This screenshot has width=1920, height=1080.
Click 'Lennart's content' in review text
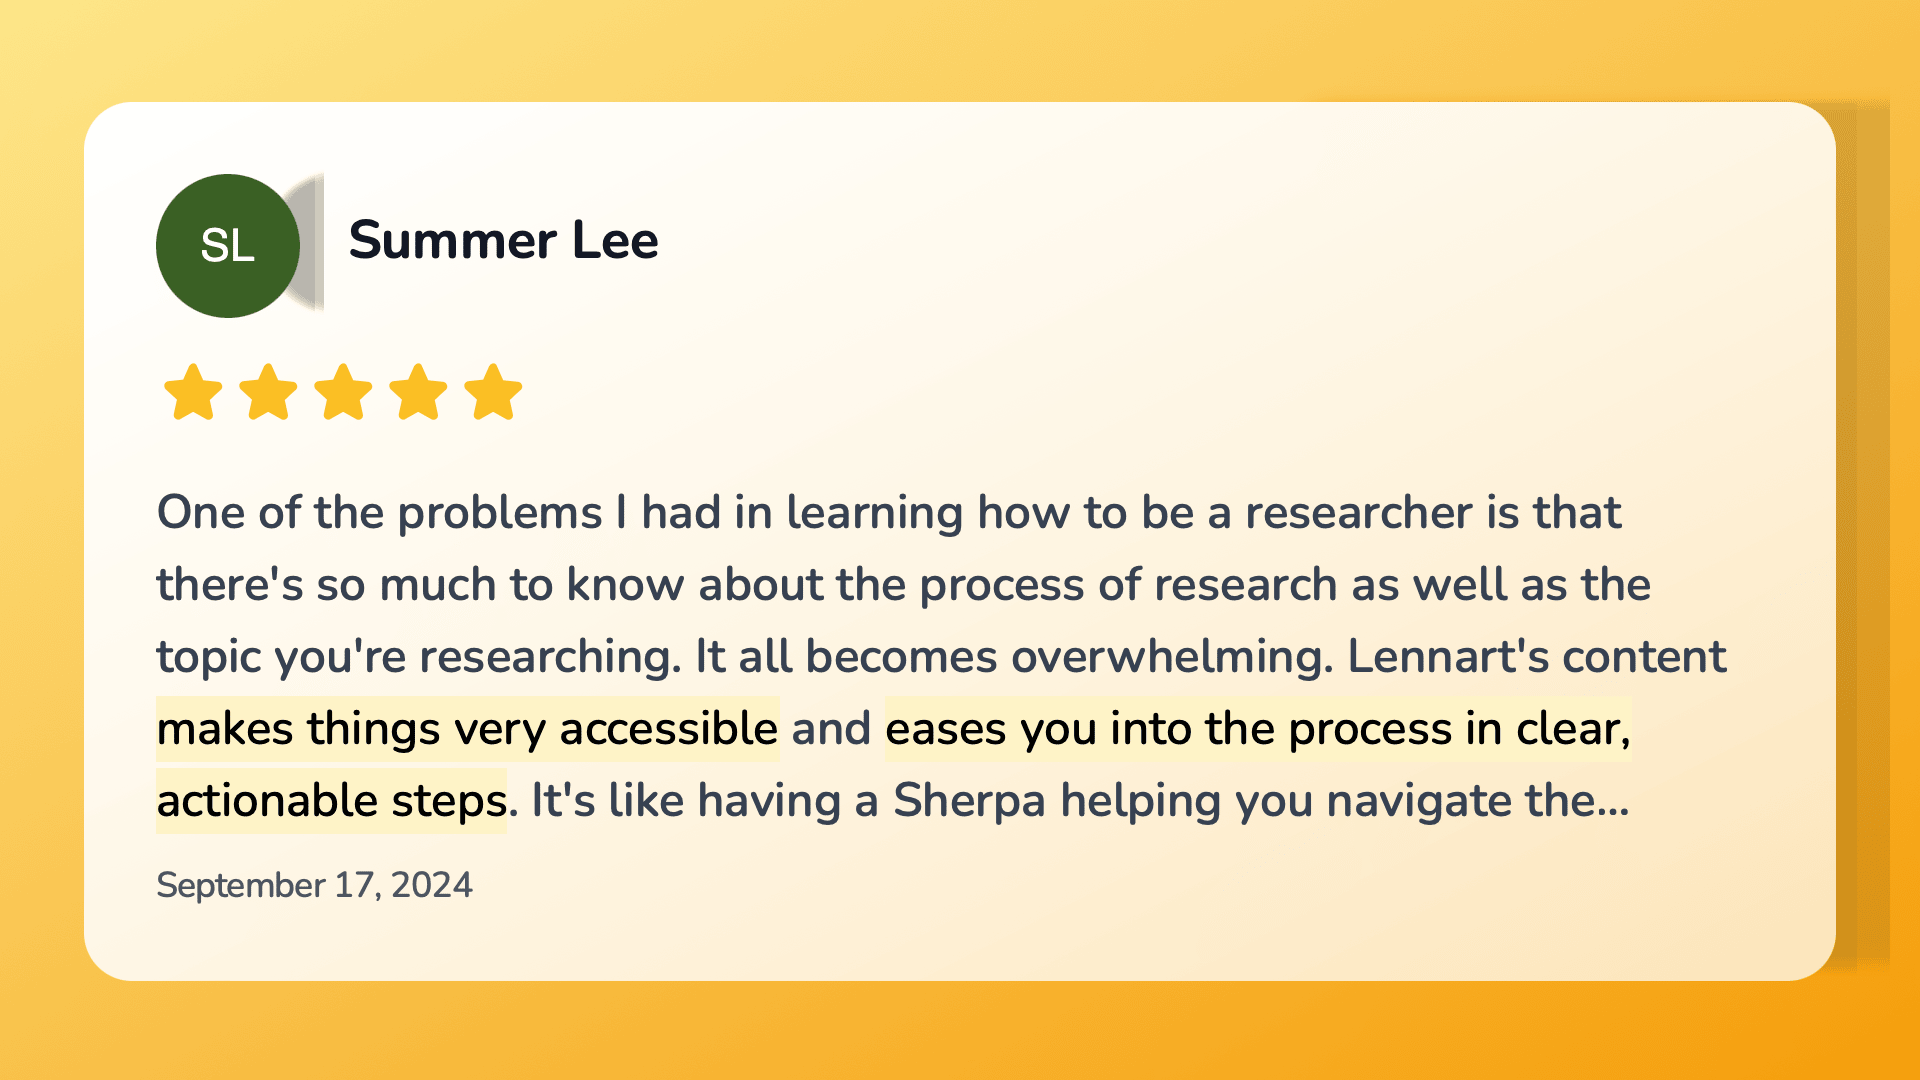[1537, 657]
